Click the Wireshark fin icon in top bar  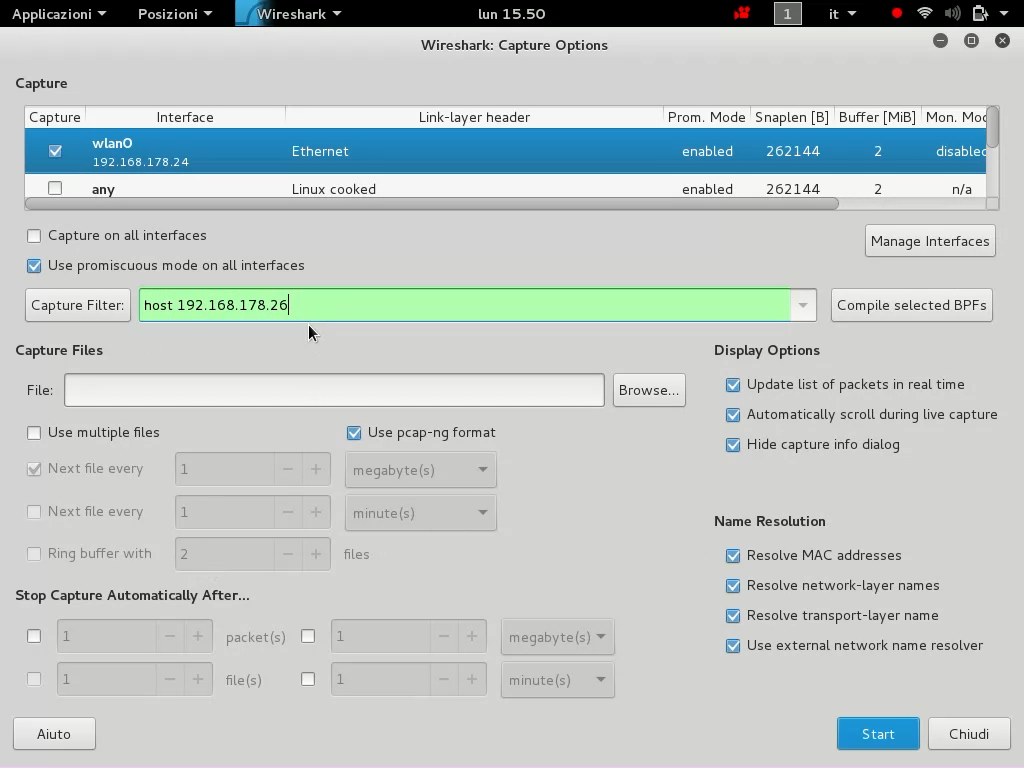tap(244, 14)
